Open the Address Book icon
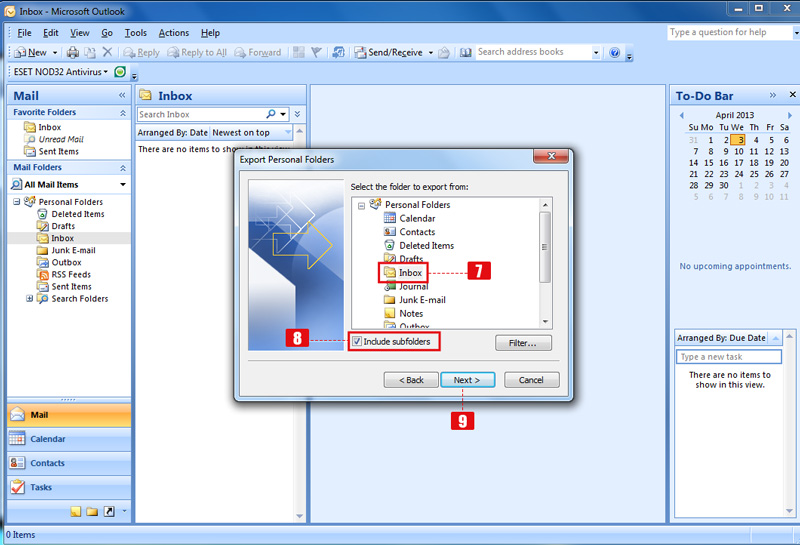Image resolution: width=800 pixels, height=545 pixels. tap(465, 52)
